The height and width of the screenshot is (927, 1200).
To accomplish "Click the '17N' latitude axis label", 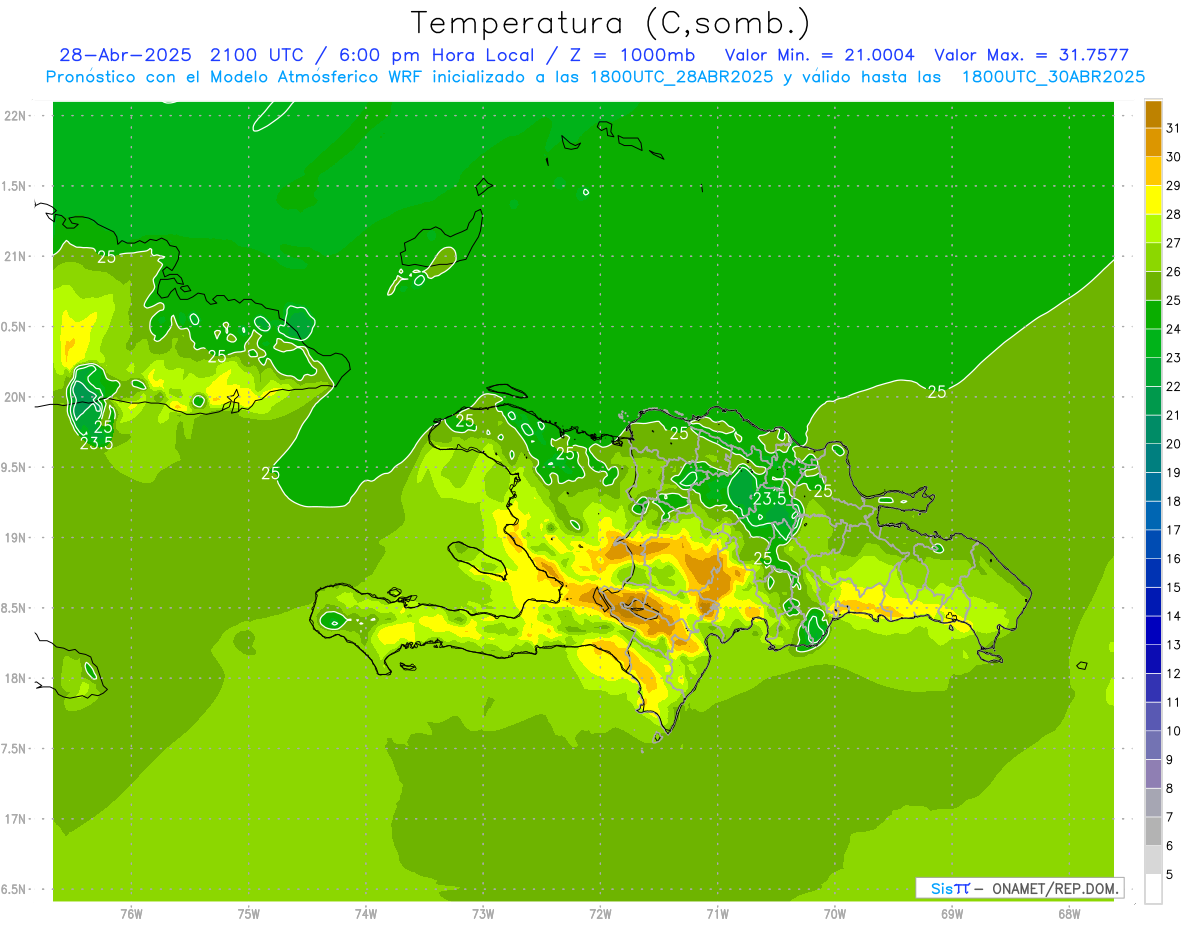I will click(17, 819).
